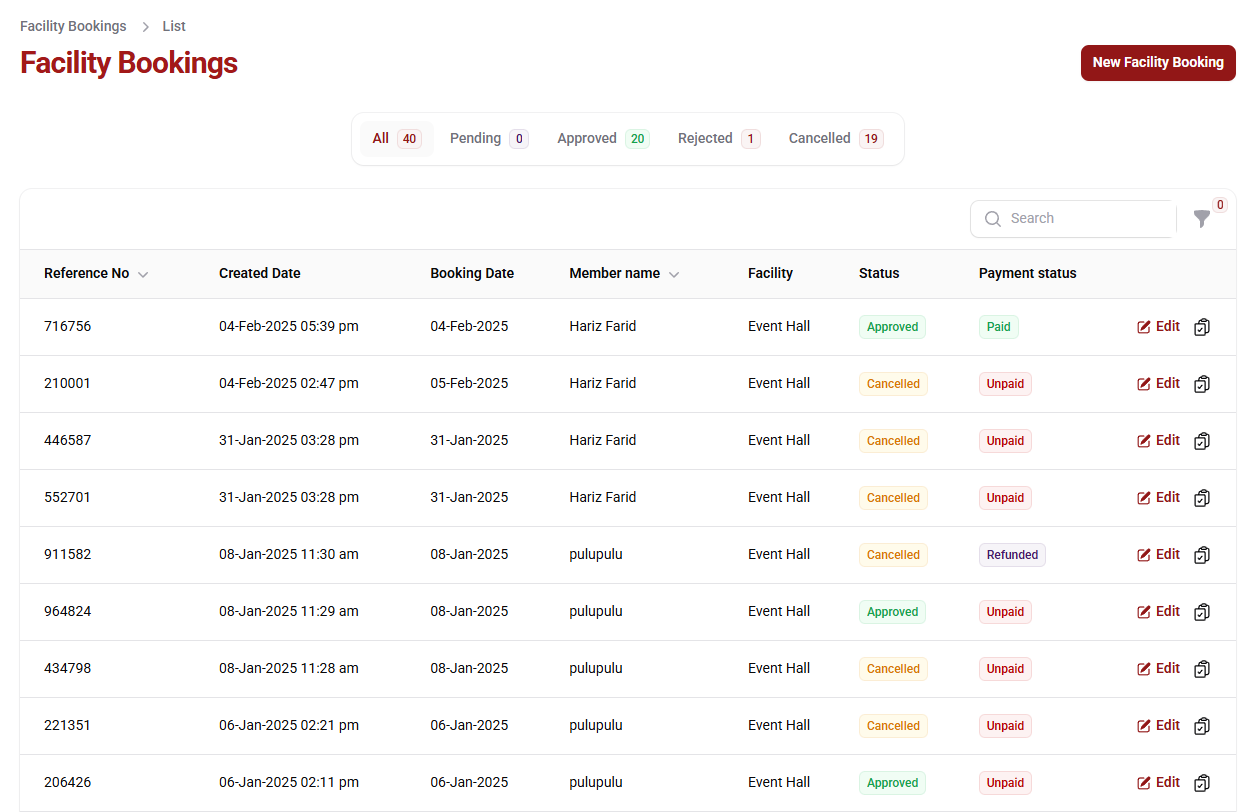This screenshot has width=1249, height=812.
Task: Click reference number 210001
Action: click(67, 383)
